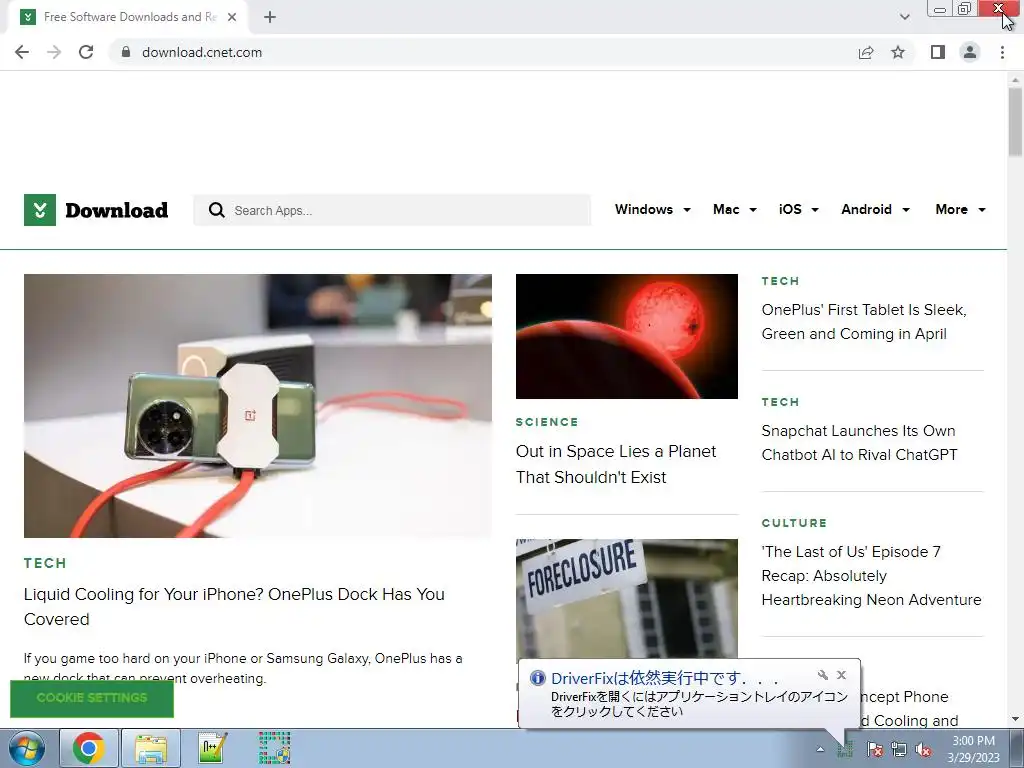Bookmark this page with the star icon
Image resolution: width=1024 pixels, height=768 pixels.
tap(898, 52)
